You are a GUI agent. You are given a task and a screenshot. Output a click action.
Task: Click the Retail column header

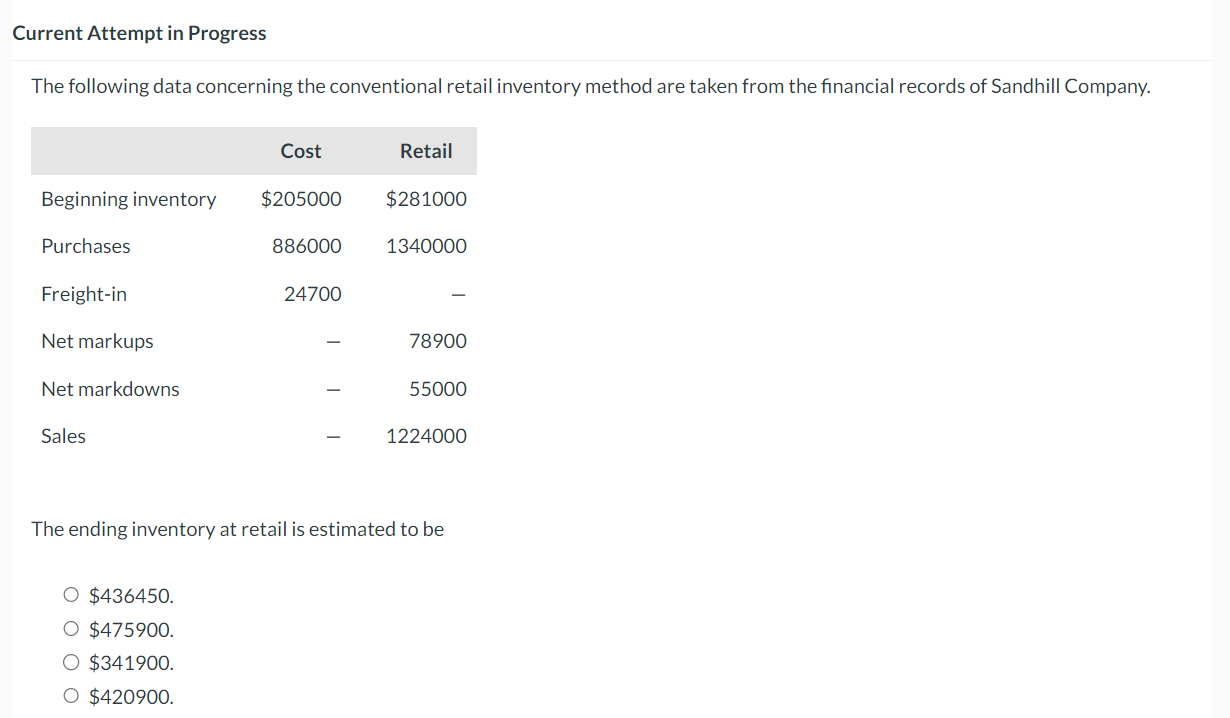[x=426, y=151]
